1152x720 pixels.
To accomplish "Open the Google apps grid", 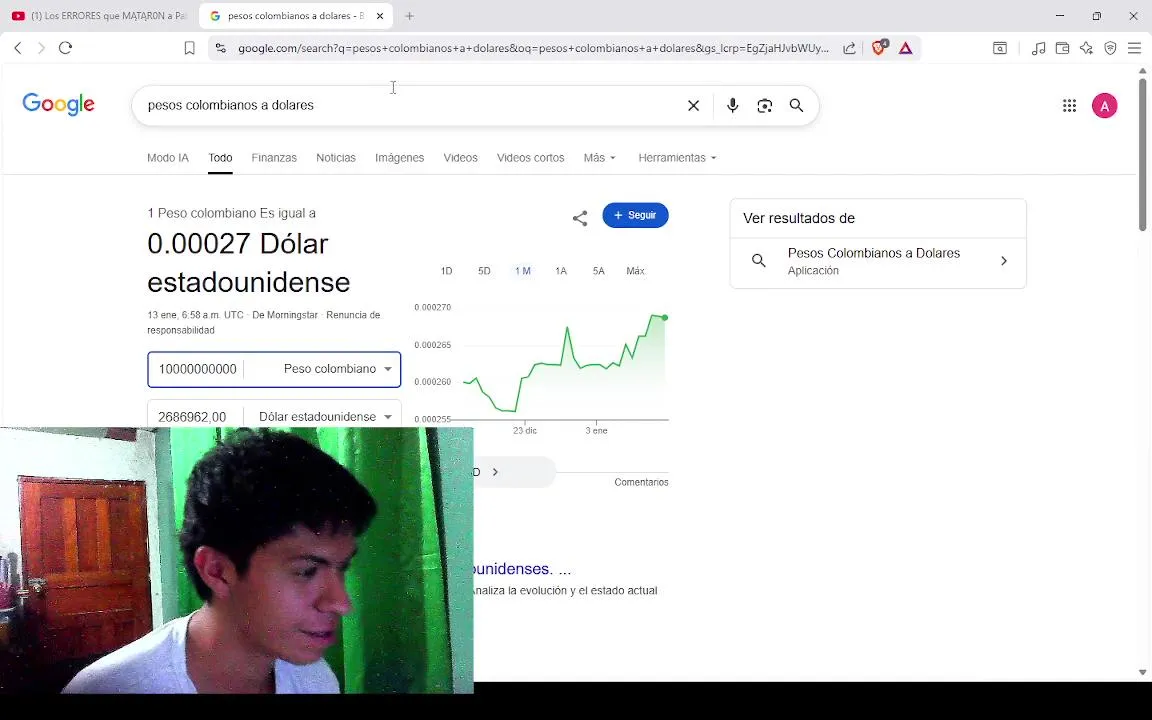I will click(x=1069, y=106).
